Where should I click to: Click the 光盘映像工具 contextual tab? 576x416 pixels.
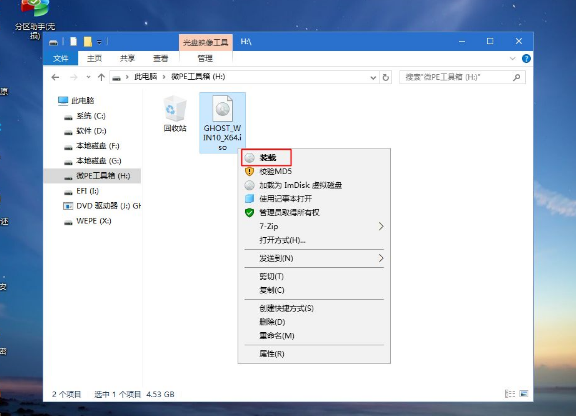[x=205, y=42]
